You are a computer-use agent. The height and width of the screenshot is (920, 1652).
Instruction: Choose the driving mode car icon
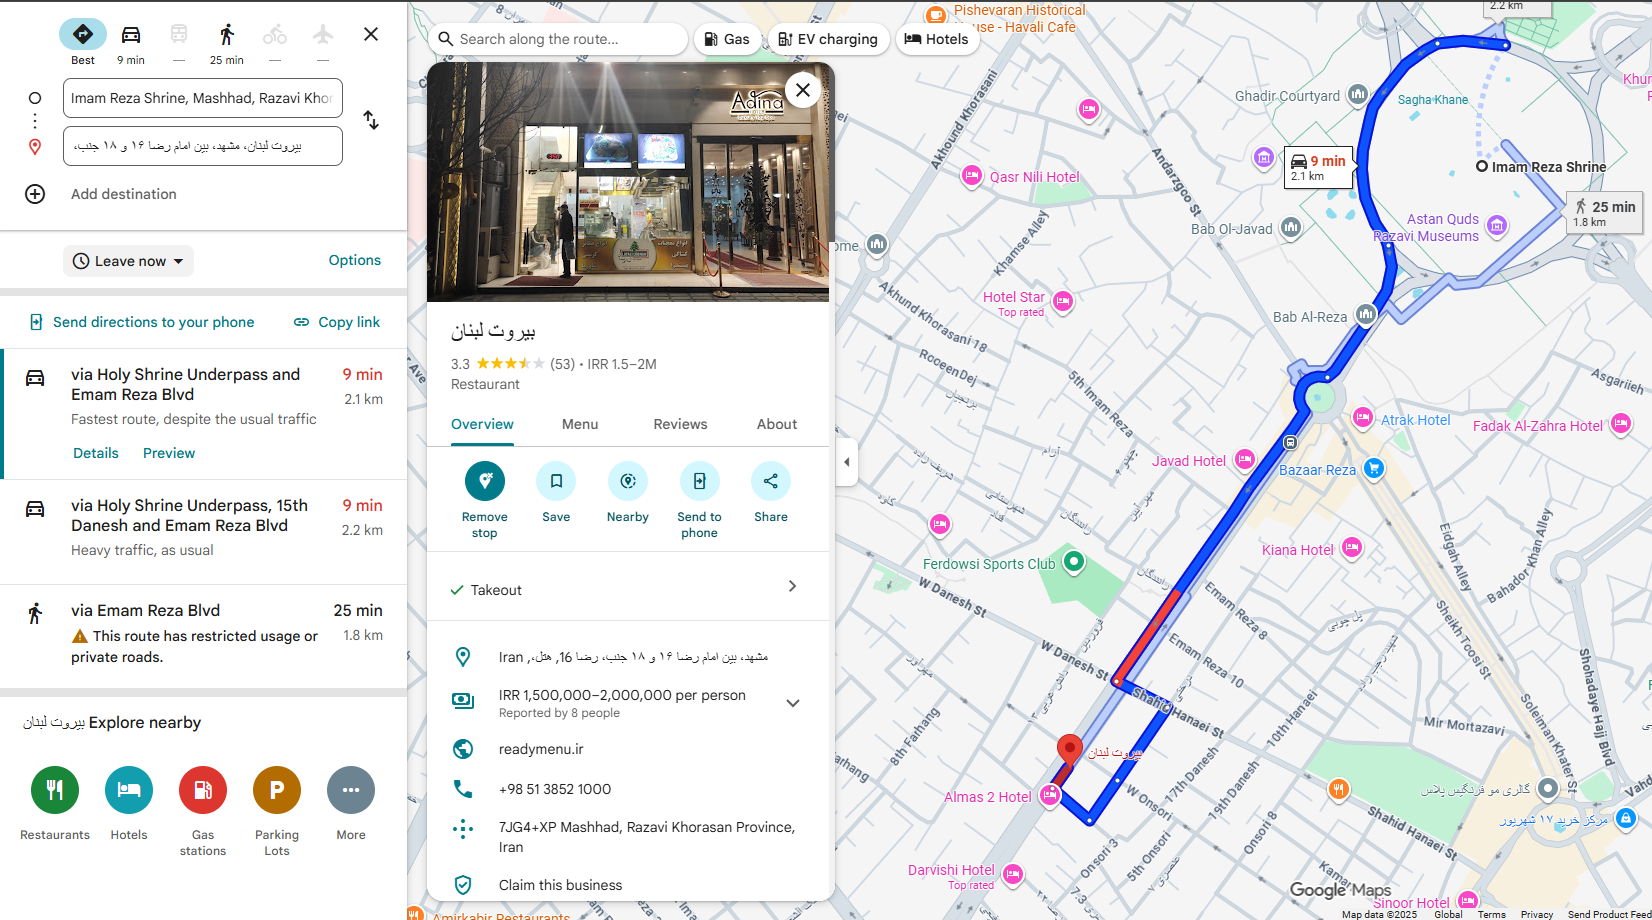131,34
